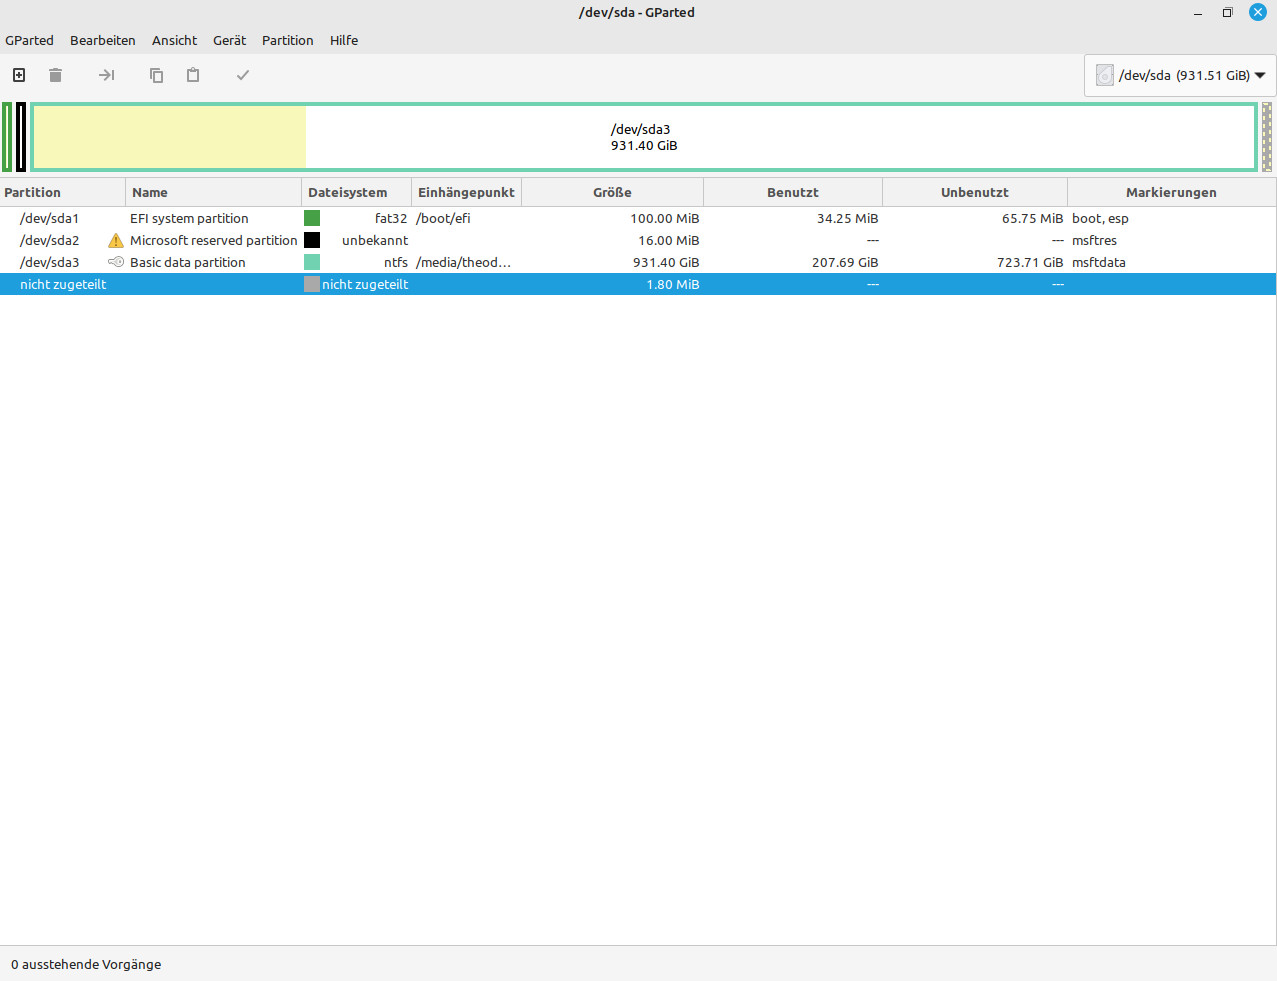Close the GParted window
Image resolution: width=1277 pixels, height=981 pixels.
[x=1258, y=12]
